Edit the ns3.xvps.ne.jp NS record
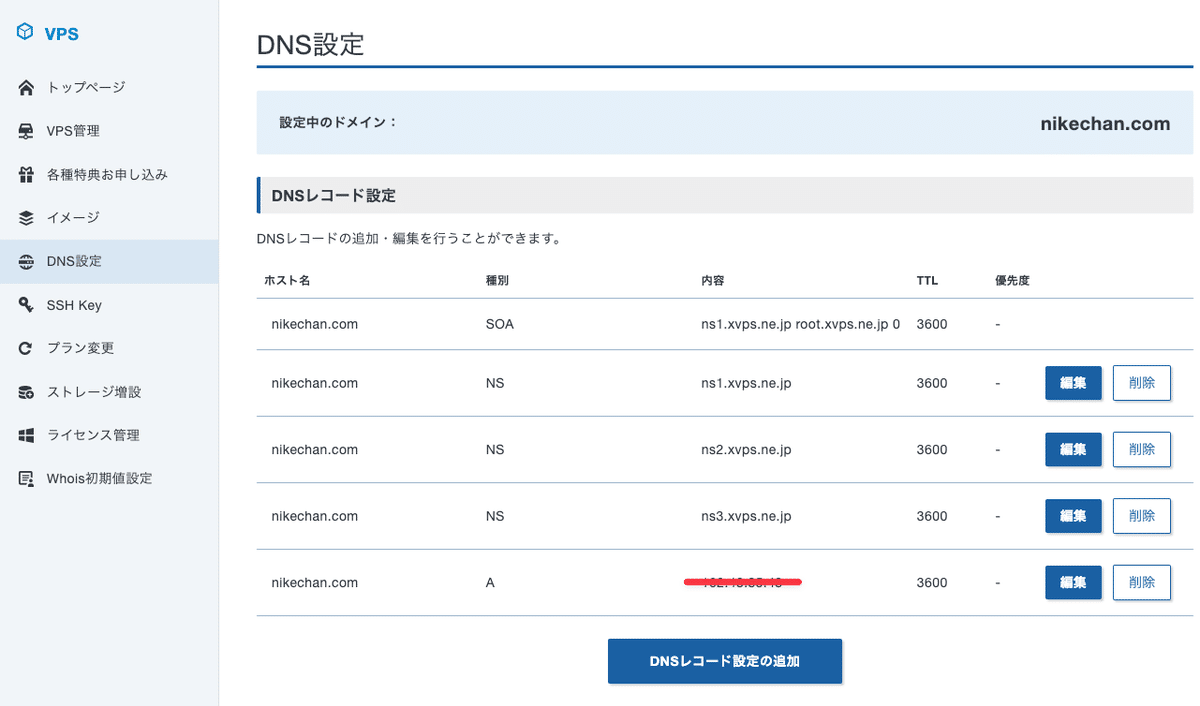1200x706 pixels. 1073,516
